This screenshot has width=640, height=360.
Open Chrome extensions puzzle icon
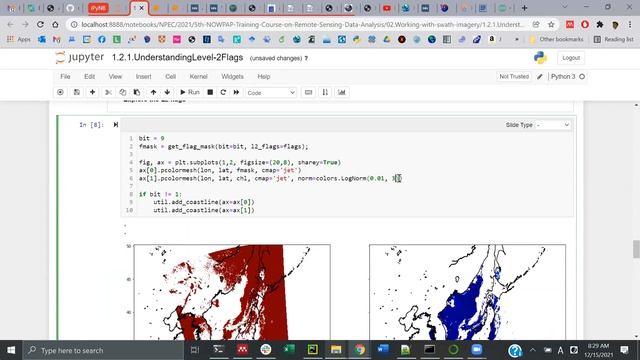[600, 24]
